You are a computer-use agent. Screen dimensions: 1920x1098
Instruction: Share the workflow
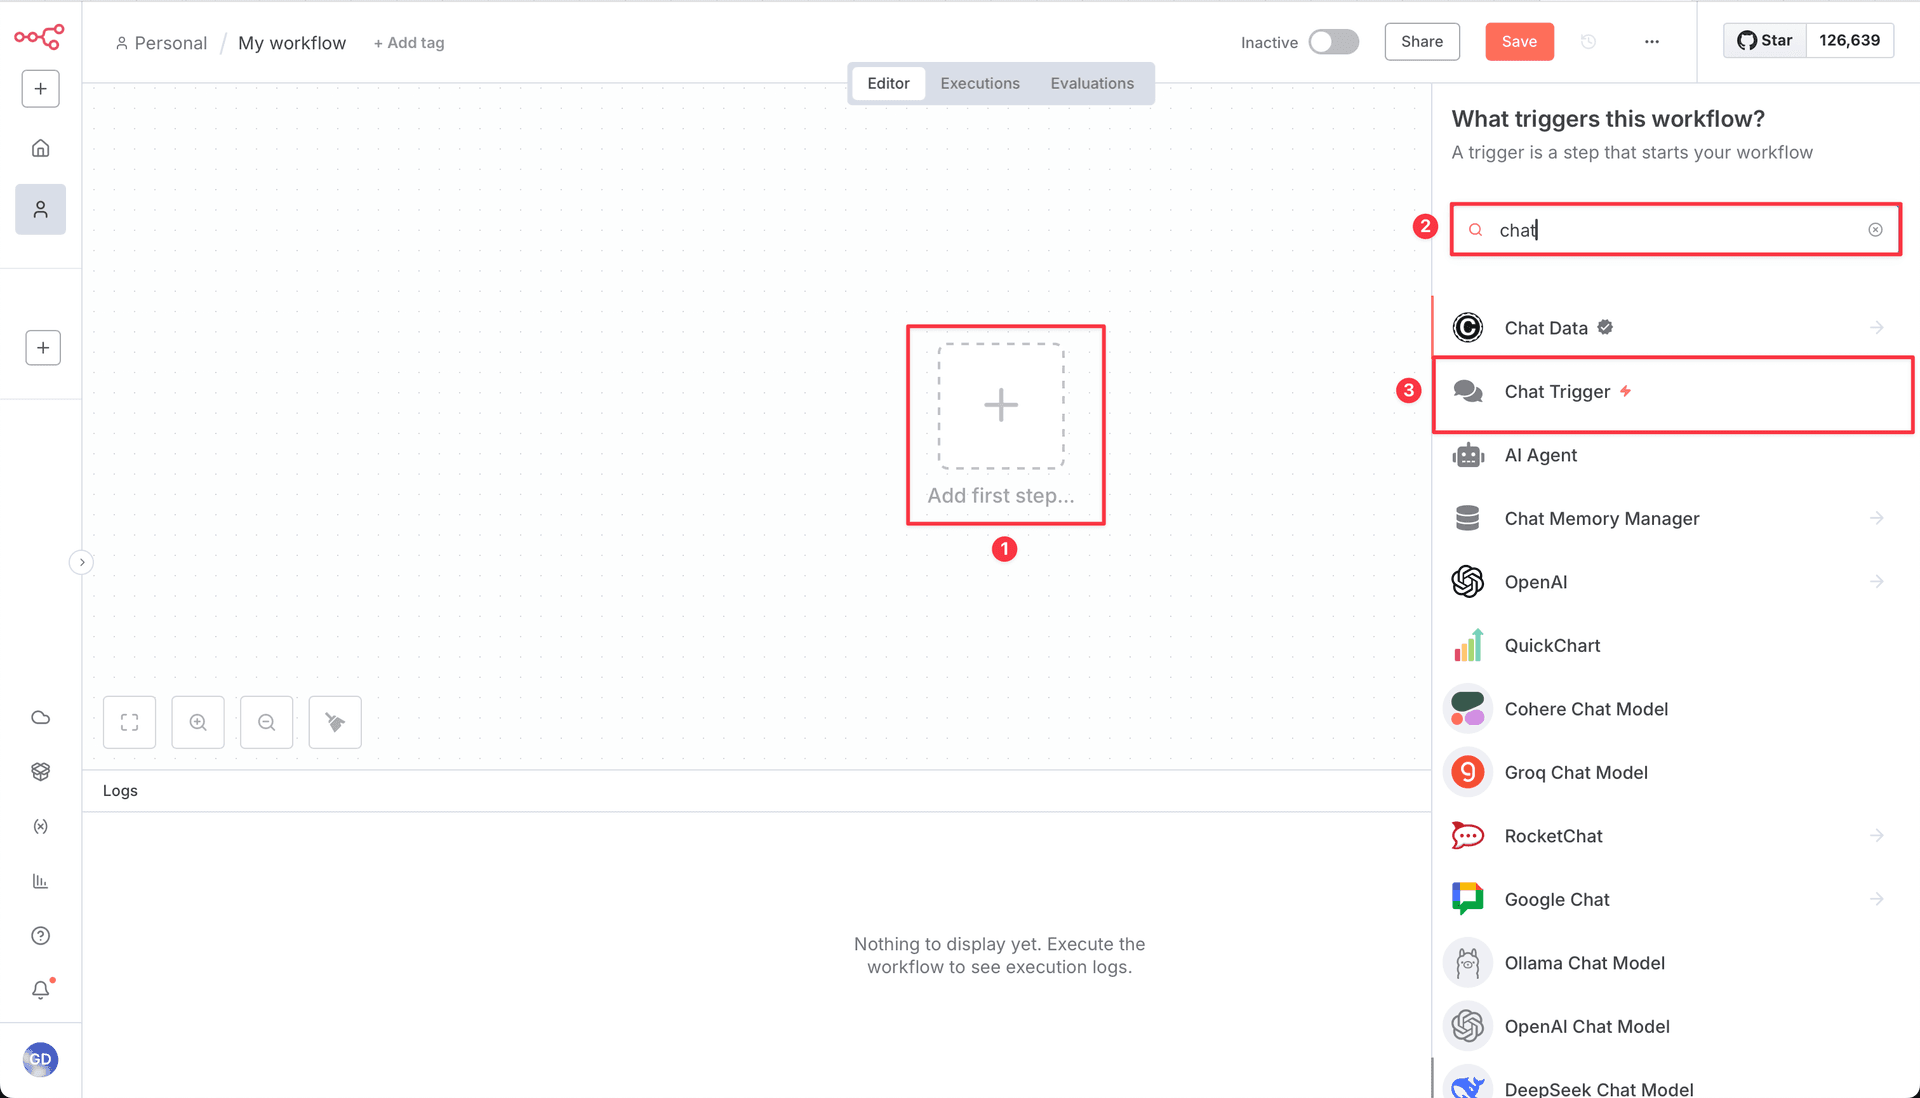[1421, 41]
